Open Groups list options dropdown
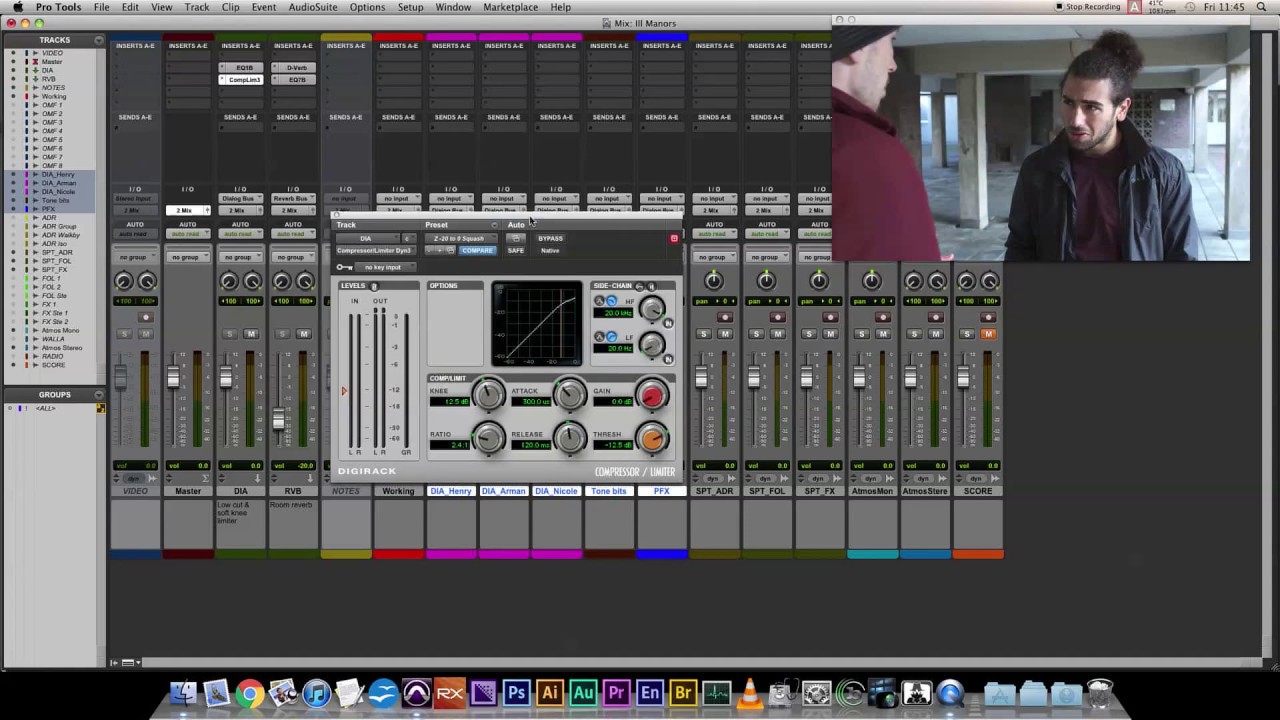 coord(99,395)
